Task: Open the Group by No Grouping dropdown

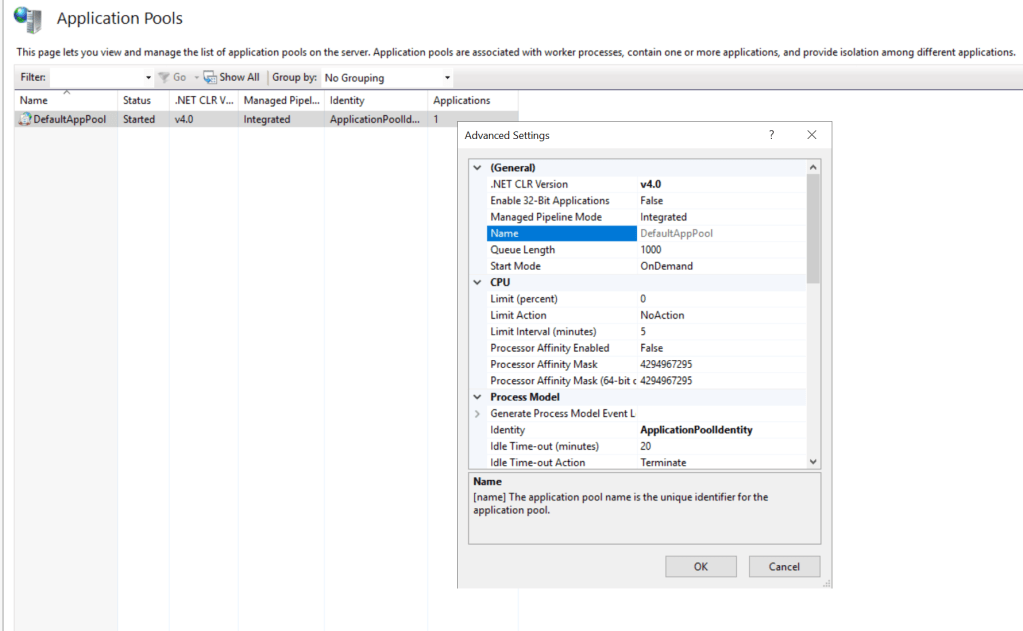Action: tap(387, 77)
